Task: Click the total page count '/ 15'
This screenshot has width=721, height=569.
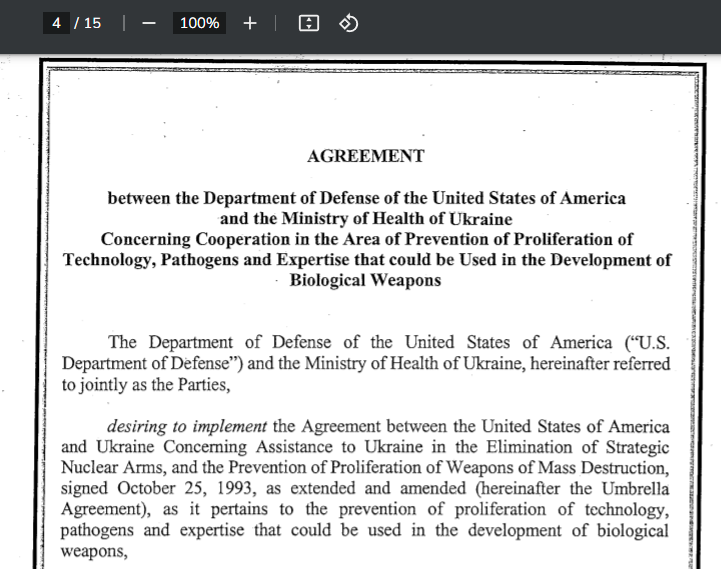Action: coord(87,23)
